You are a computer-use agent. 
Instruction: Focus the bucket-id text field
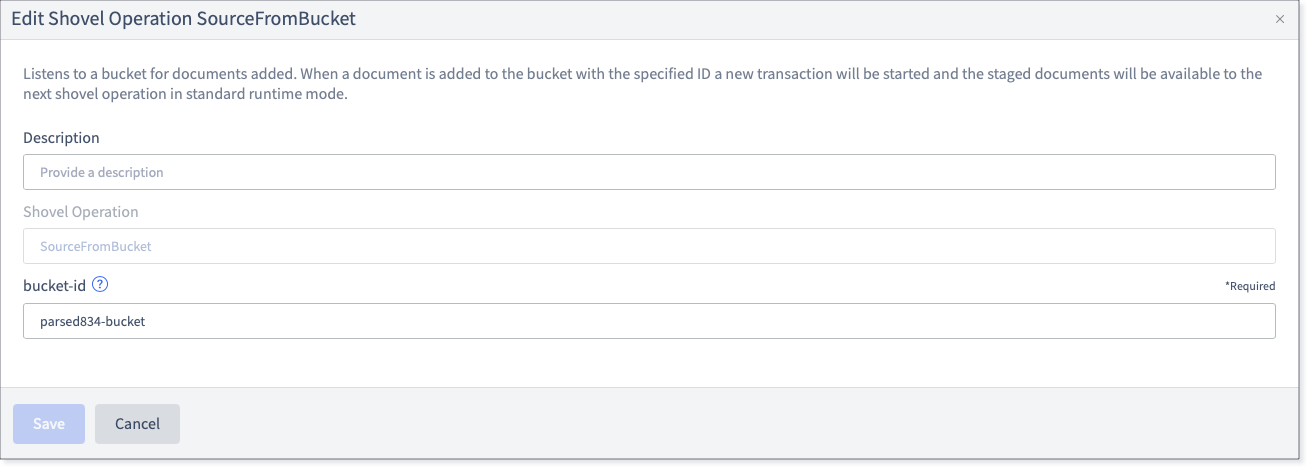[x=649, y=321]
